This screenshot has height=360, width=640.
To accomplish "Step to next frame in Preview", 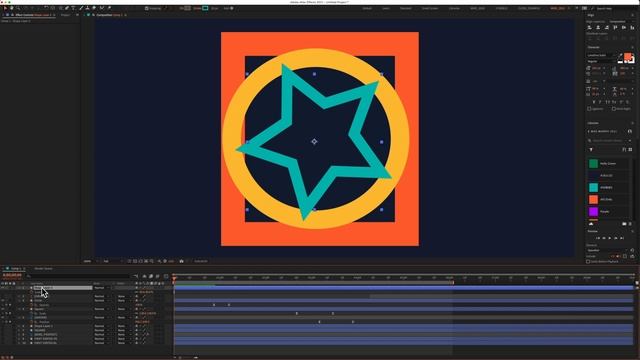I will point(616,238).
